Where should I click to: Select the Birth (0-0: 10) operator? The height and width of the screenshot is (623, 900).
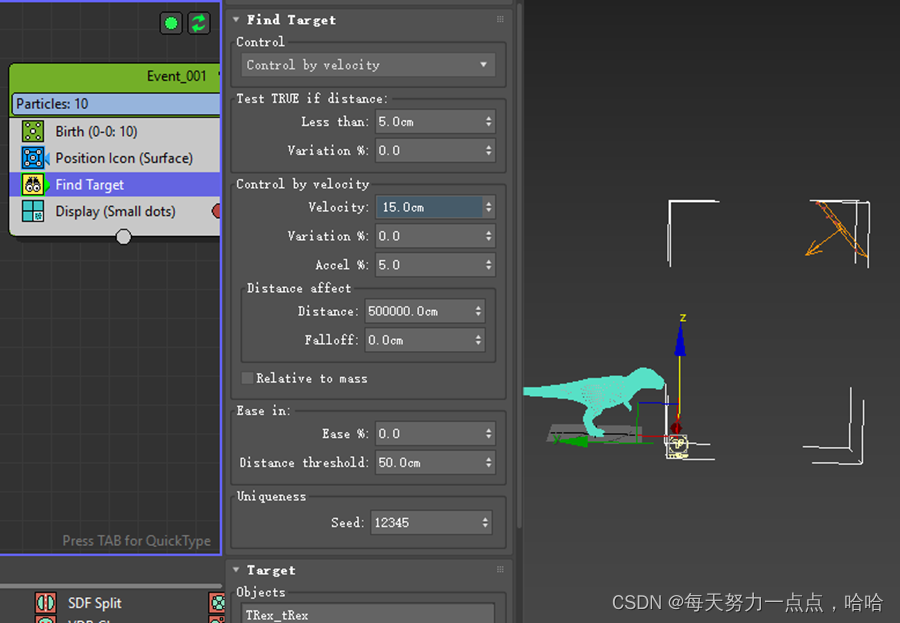pyautogui.click(x=115, y=131)
